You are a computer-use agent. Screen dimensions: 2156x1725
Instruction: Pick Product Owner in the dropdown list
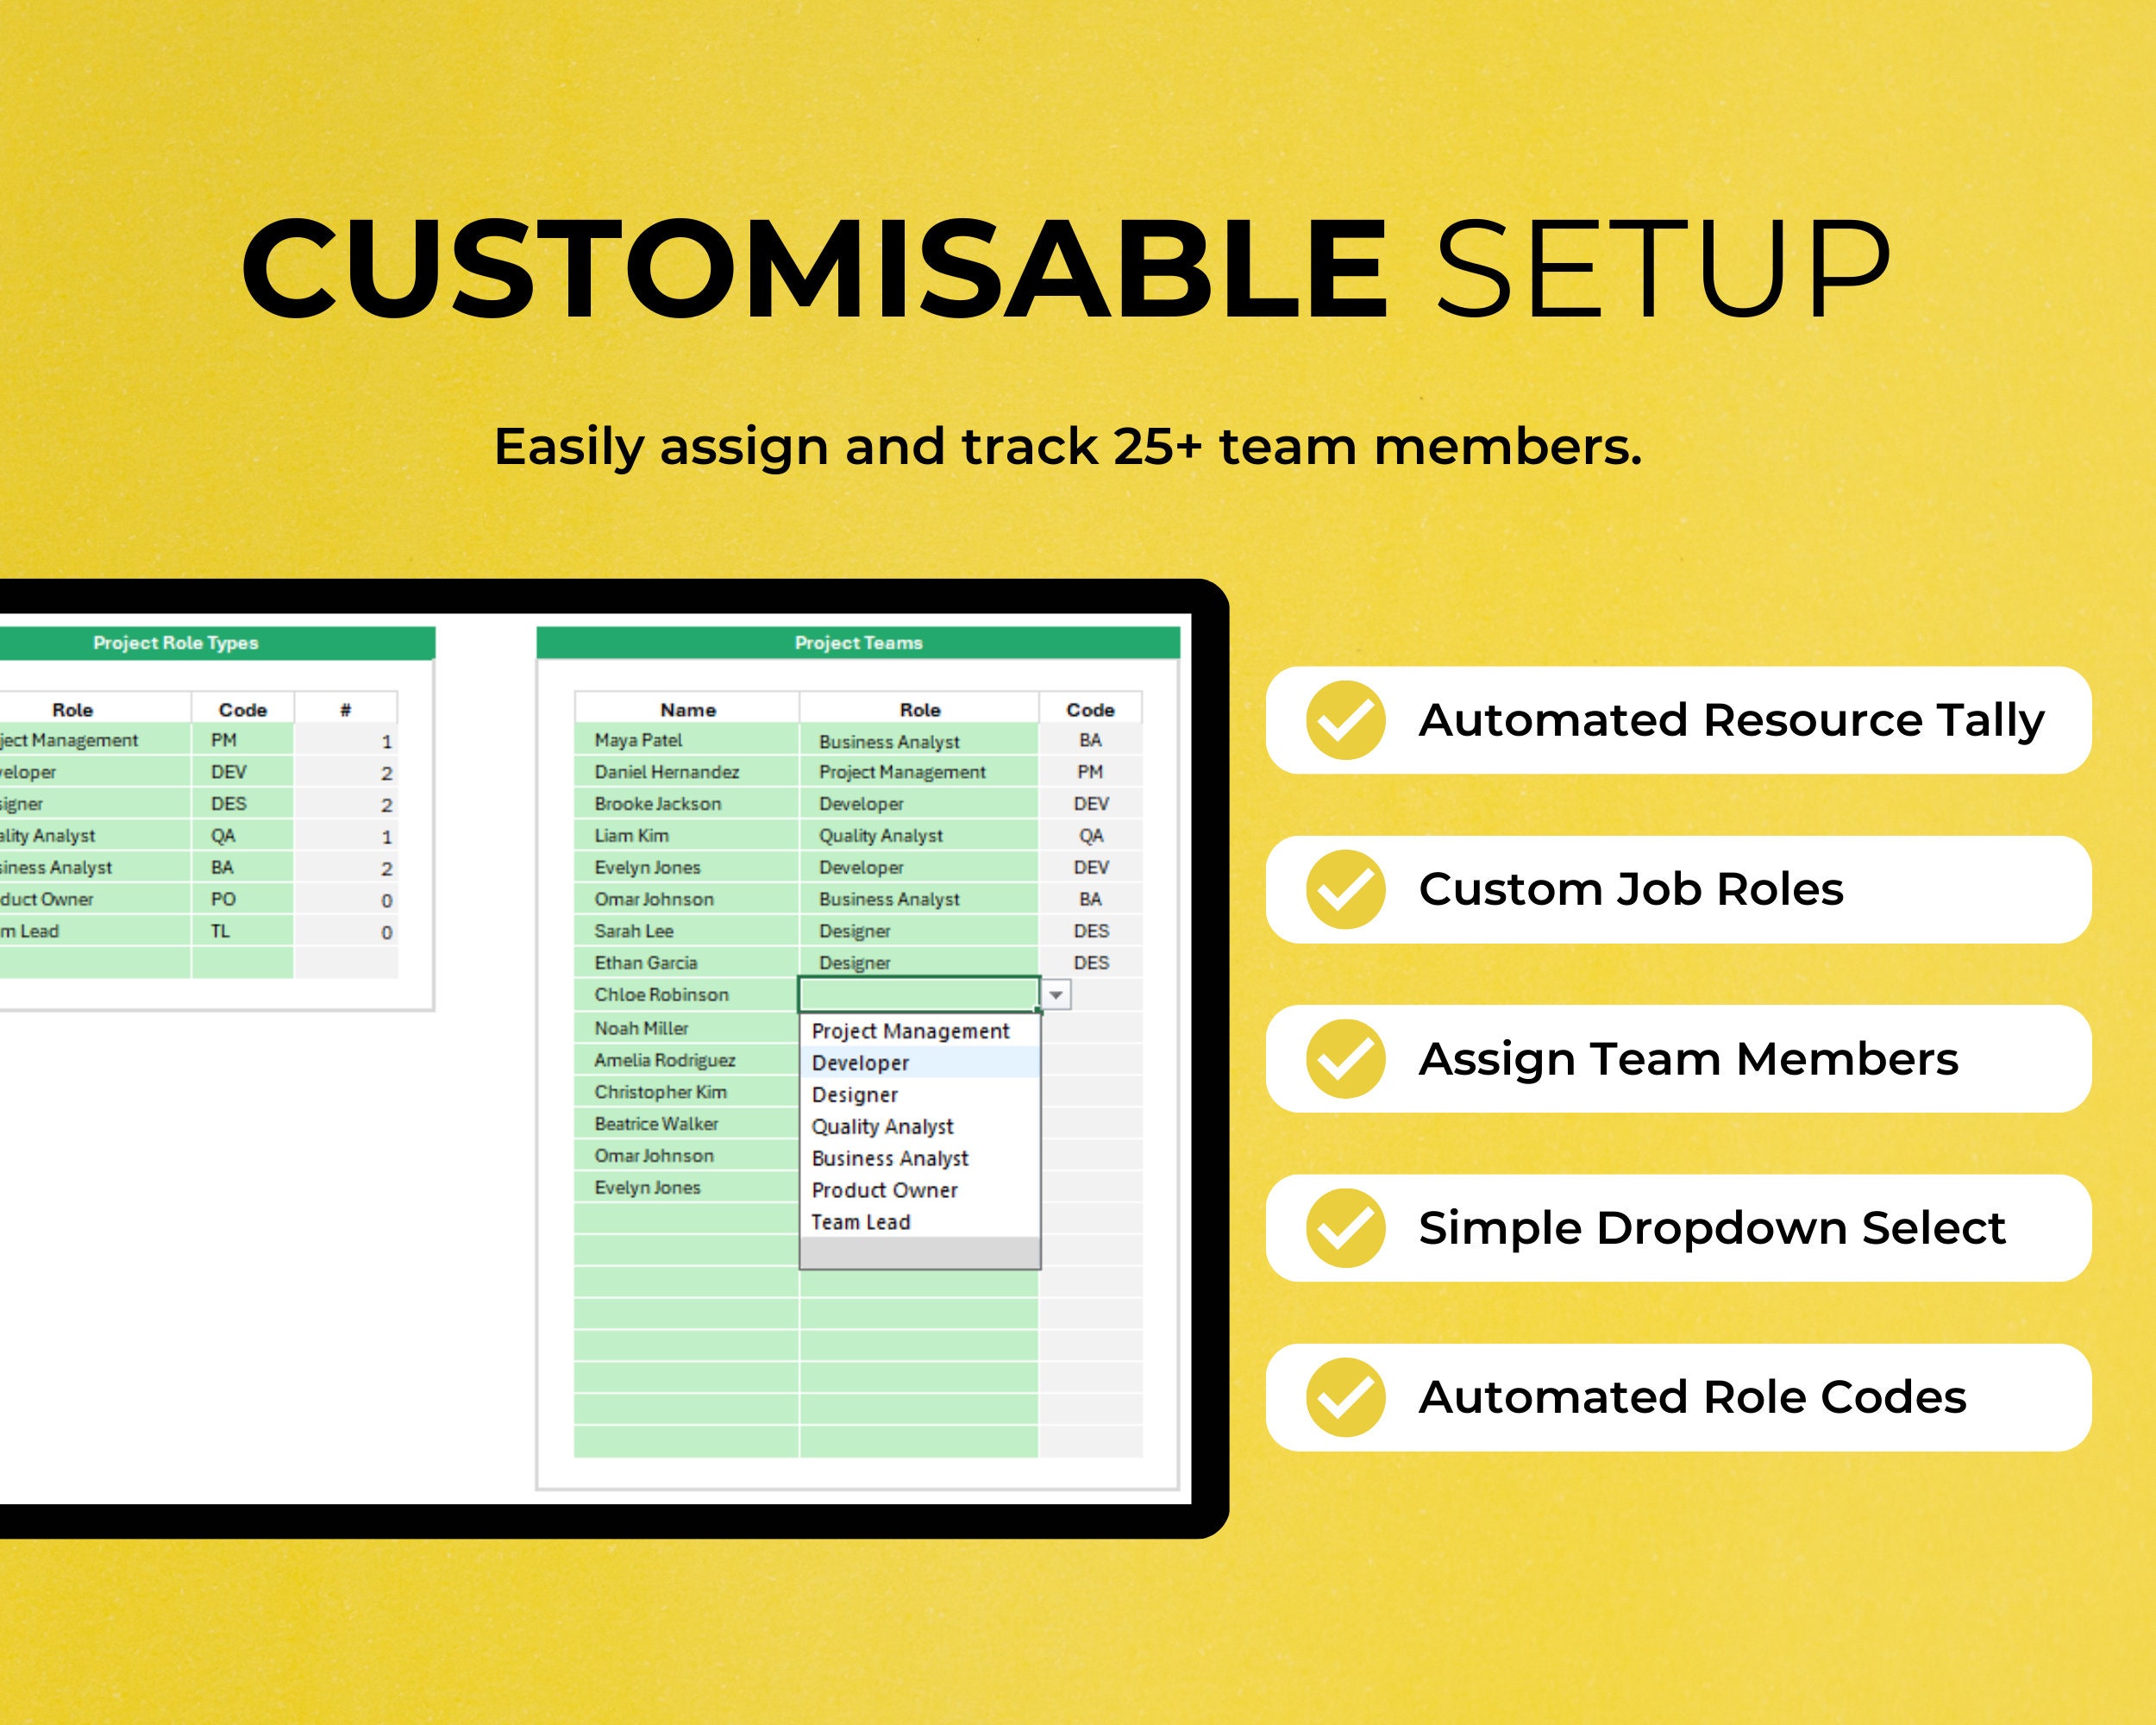(x=919, y=1190)
